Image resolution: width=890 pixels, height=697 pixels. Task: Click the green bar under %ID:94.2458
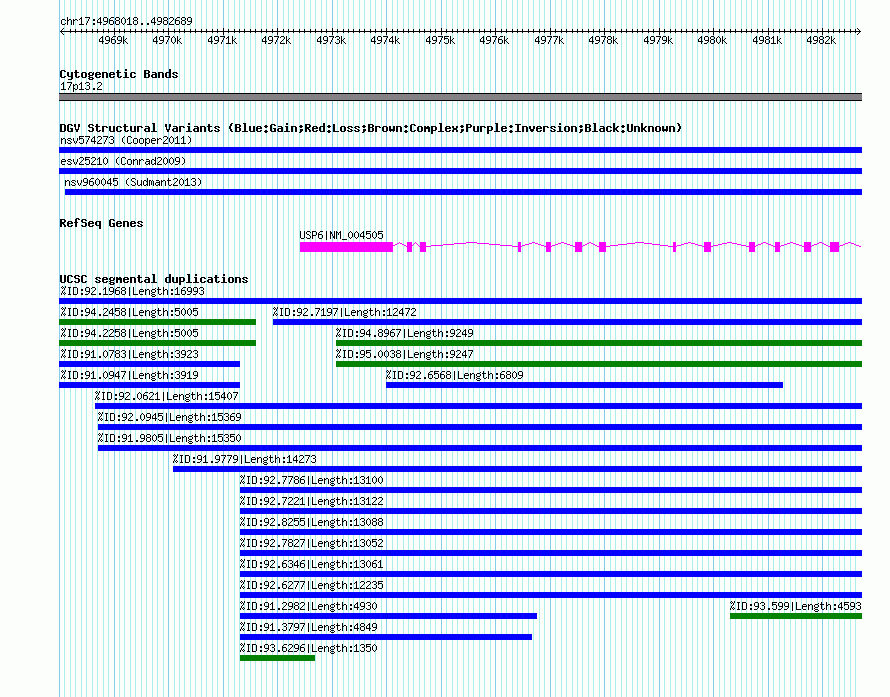tap(157, 322)
